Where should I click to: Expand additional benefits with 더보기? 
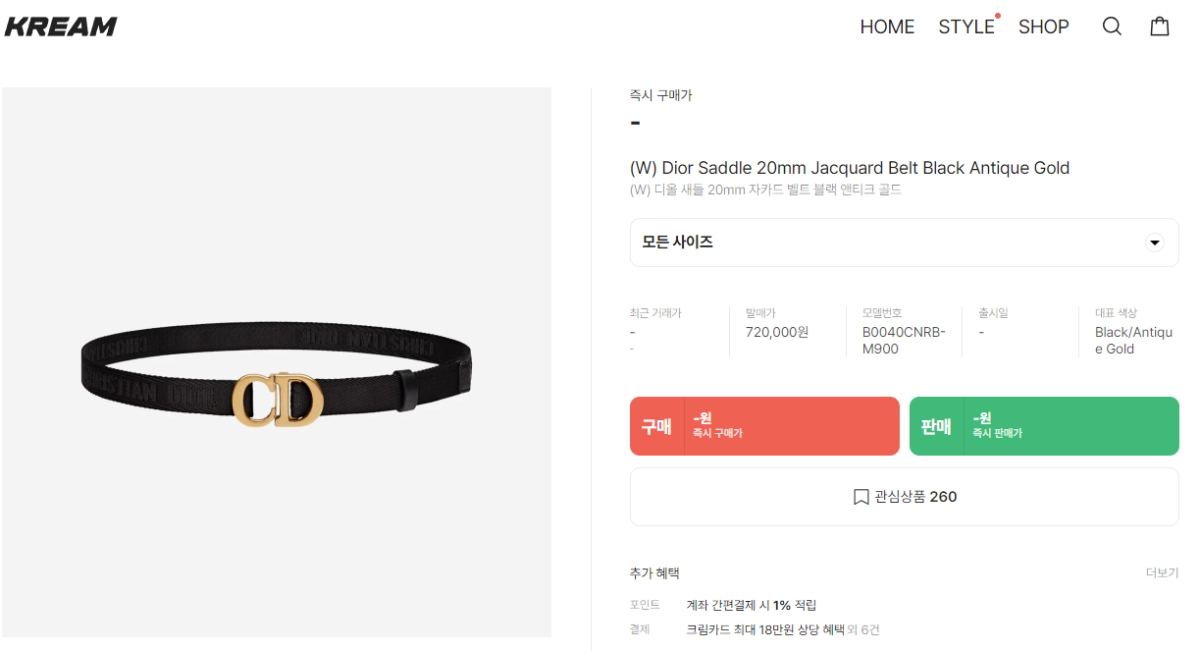tap(1162, 573)
